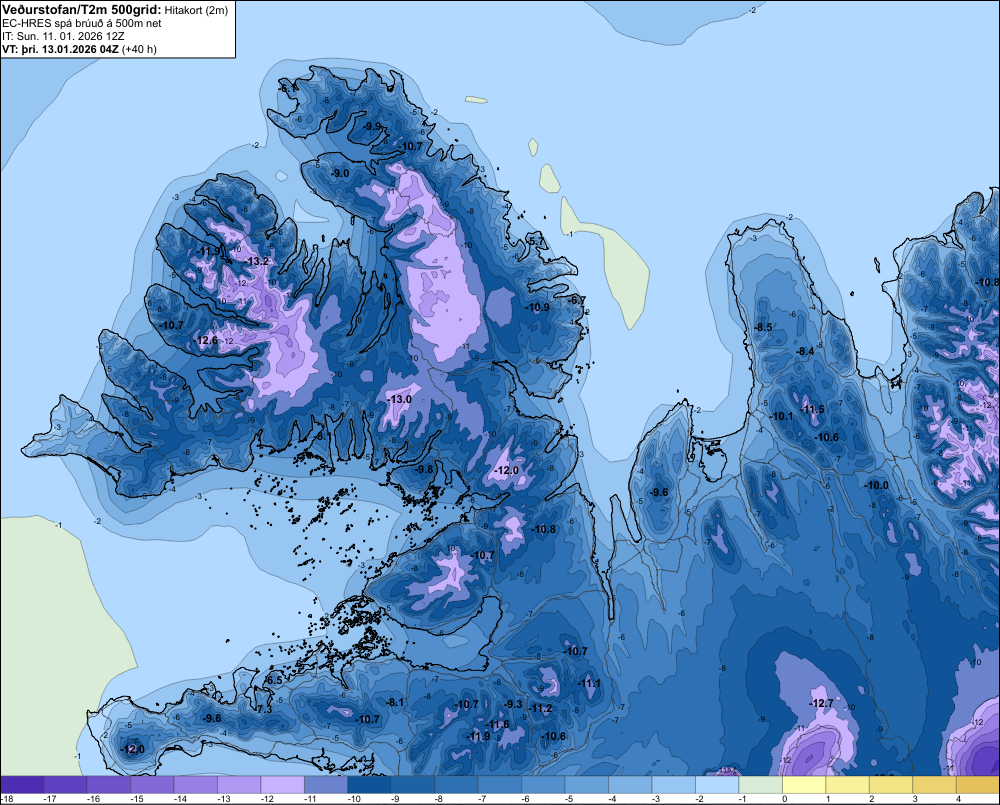The image size is (1000, 805).
Task: Select the legend swatch labeled 2
Action: (x=890, y=785)
